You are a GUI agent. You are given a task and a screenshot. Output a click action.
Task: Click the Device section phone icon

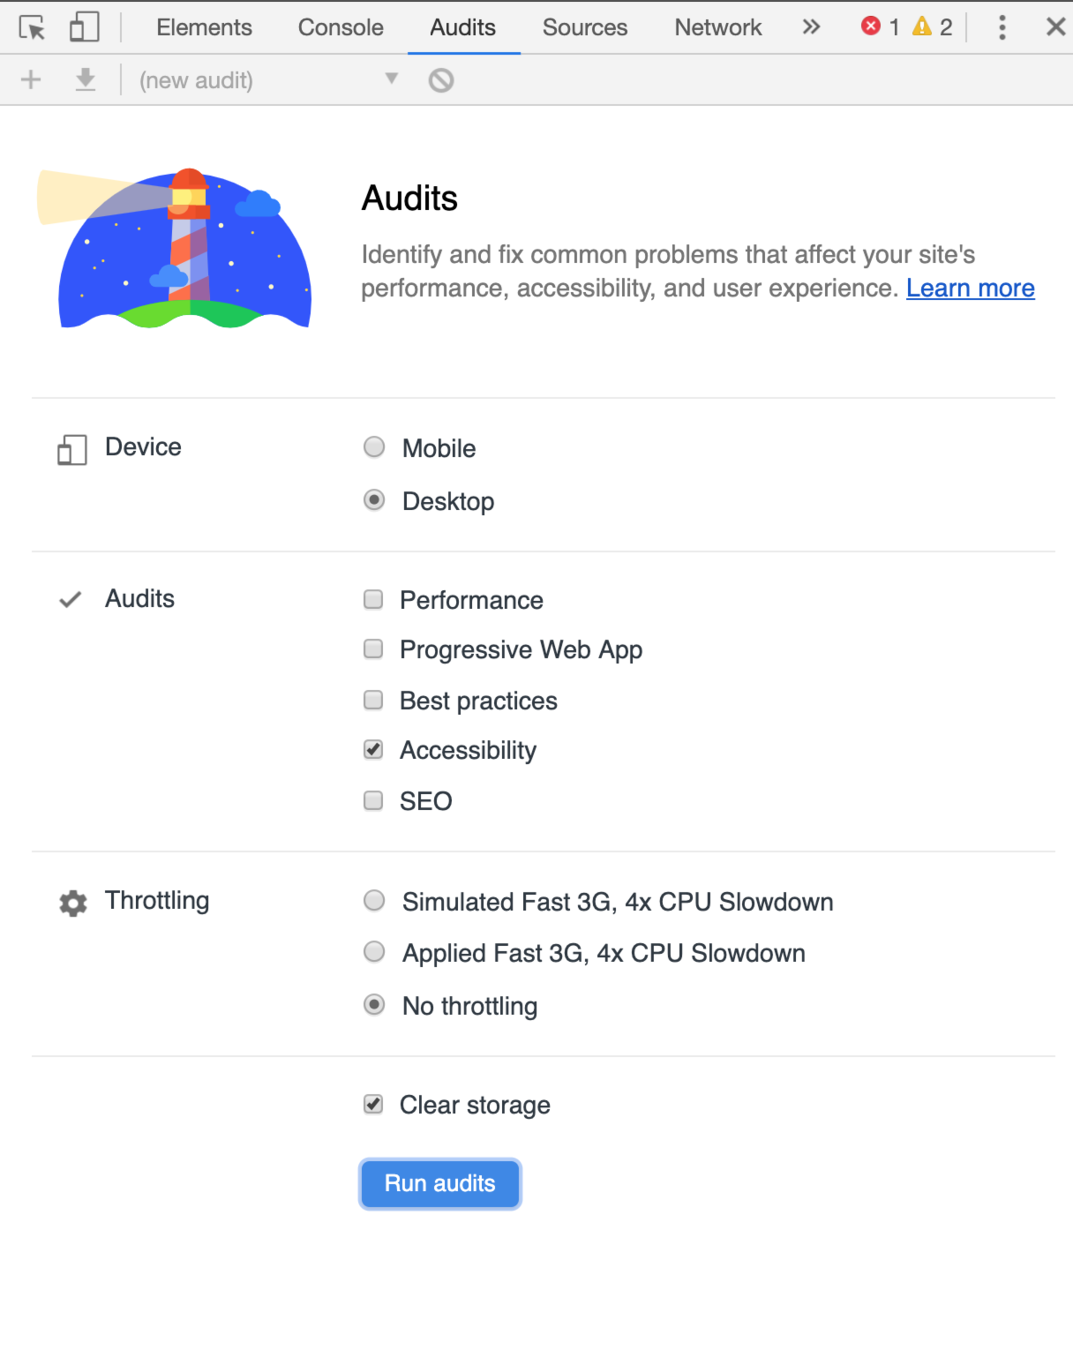pyautogui.click(x=72, y=450)
